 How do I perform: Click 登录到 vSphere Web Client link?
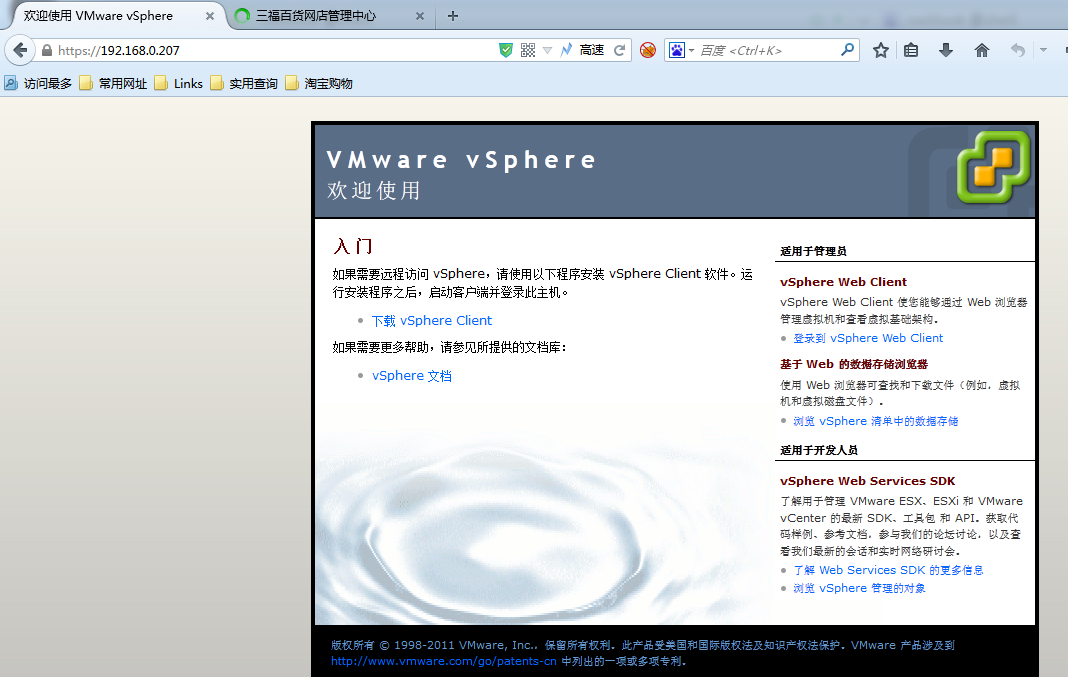coord(868,338)
